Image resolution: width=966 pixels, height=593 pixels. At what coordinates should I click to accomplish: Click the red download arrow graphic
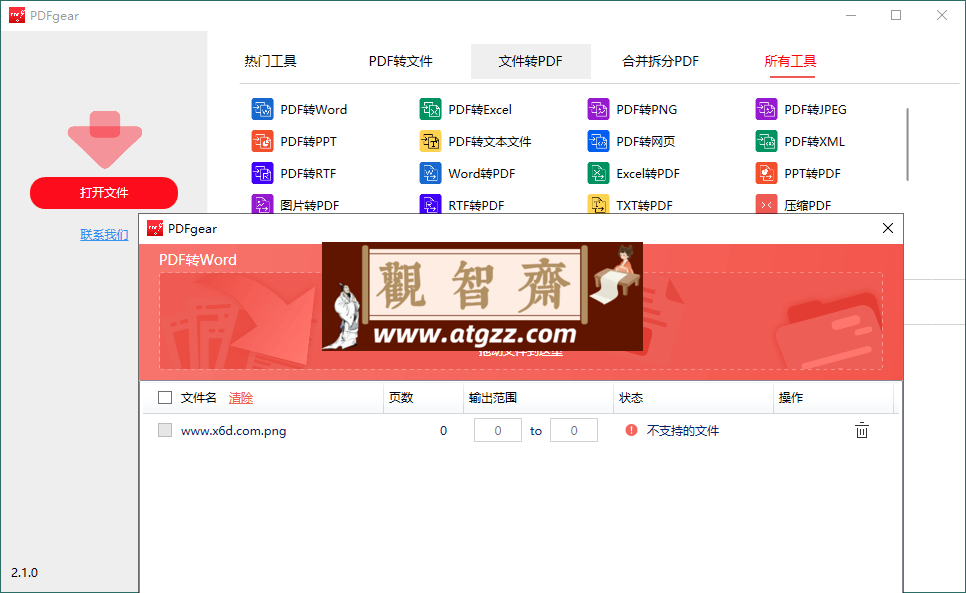pos(105,140)
